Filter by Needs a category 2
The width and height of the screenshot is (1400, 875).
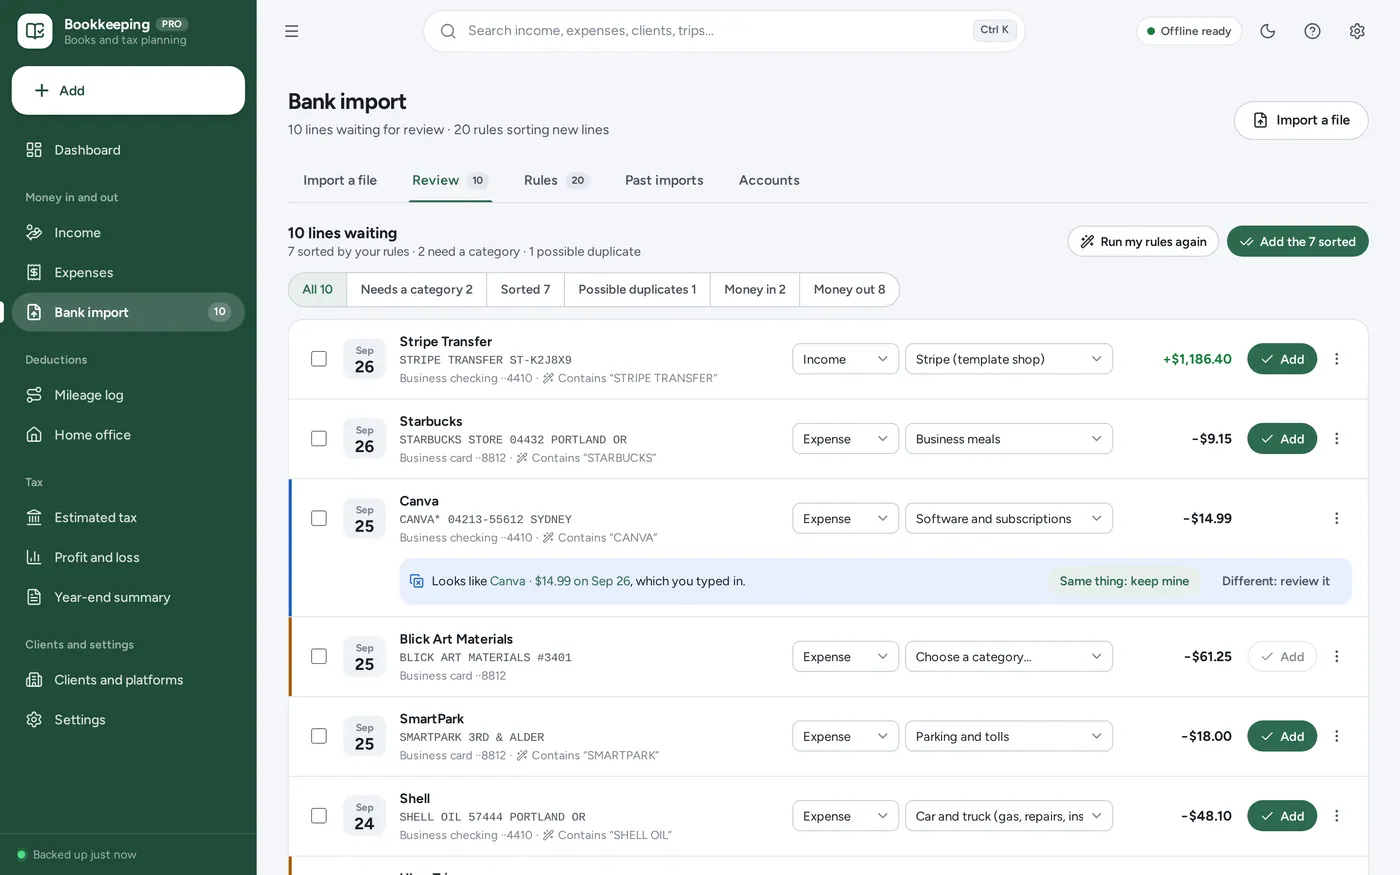click(416, 290)
